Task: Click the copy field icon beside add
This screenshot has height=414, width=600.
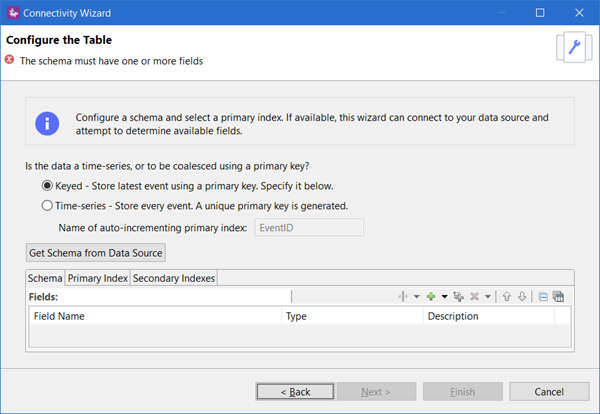Action: [458, 297]
